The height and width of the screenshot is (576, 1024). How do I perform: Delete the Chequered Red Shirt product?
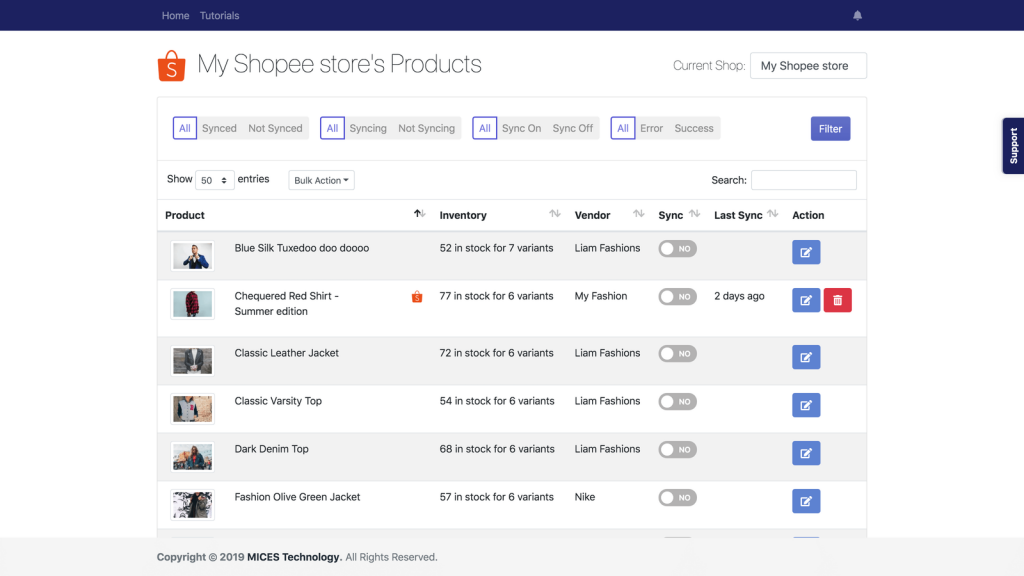tap(837, 300)
